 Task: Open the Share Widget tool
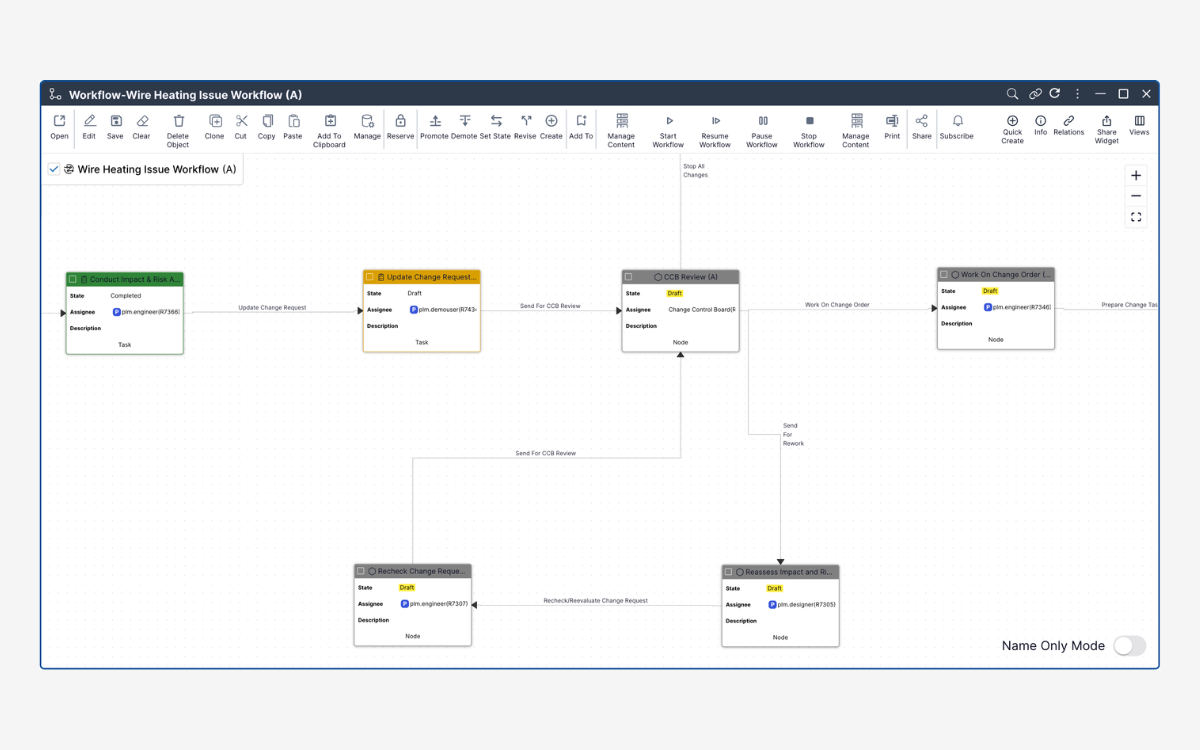tap(1106, 121)
